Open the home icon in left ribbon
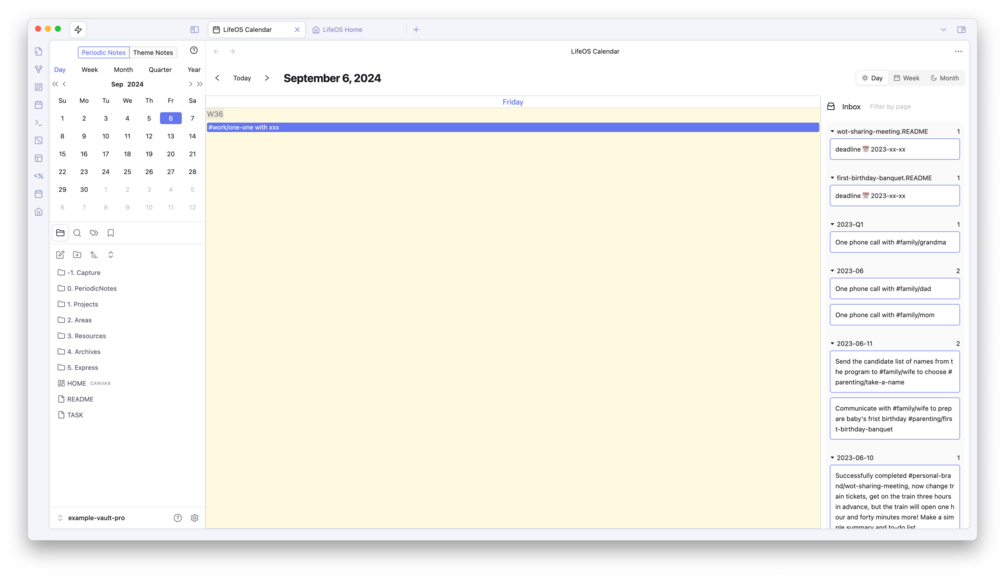Image resolution: width=1005 pixels, height=577 pixels. click(x=38, y=212)
